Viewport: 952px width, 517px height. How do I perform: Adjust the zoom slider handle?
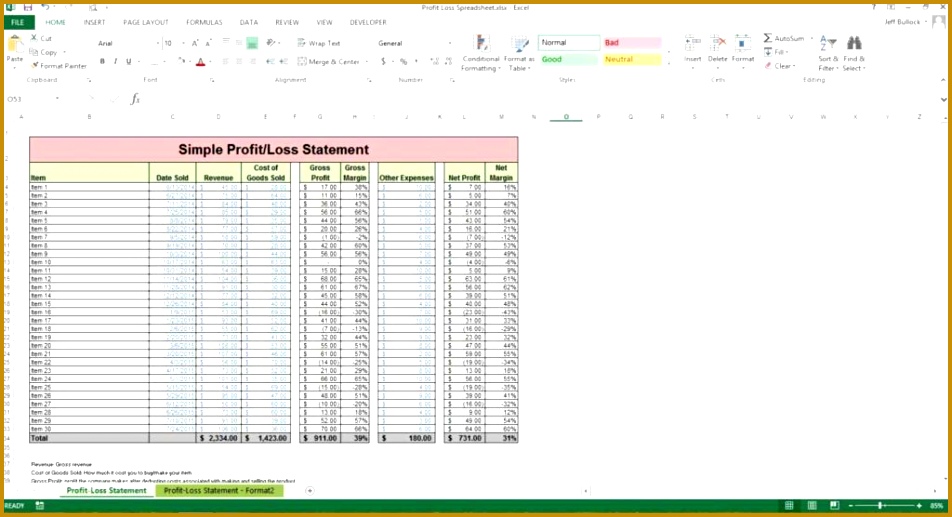tap(880, 505)
